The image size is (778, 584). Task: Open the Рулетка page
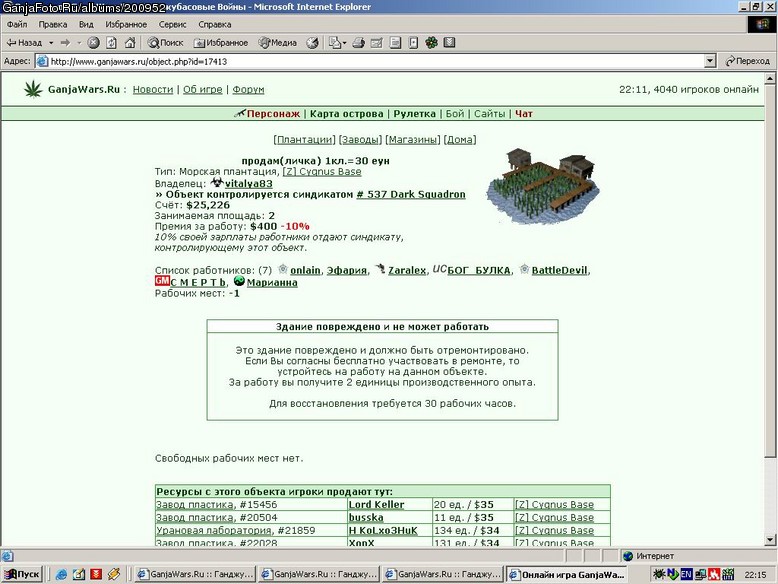coord(414,114)
